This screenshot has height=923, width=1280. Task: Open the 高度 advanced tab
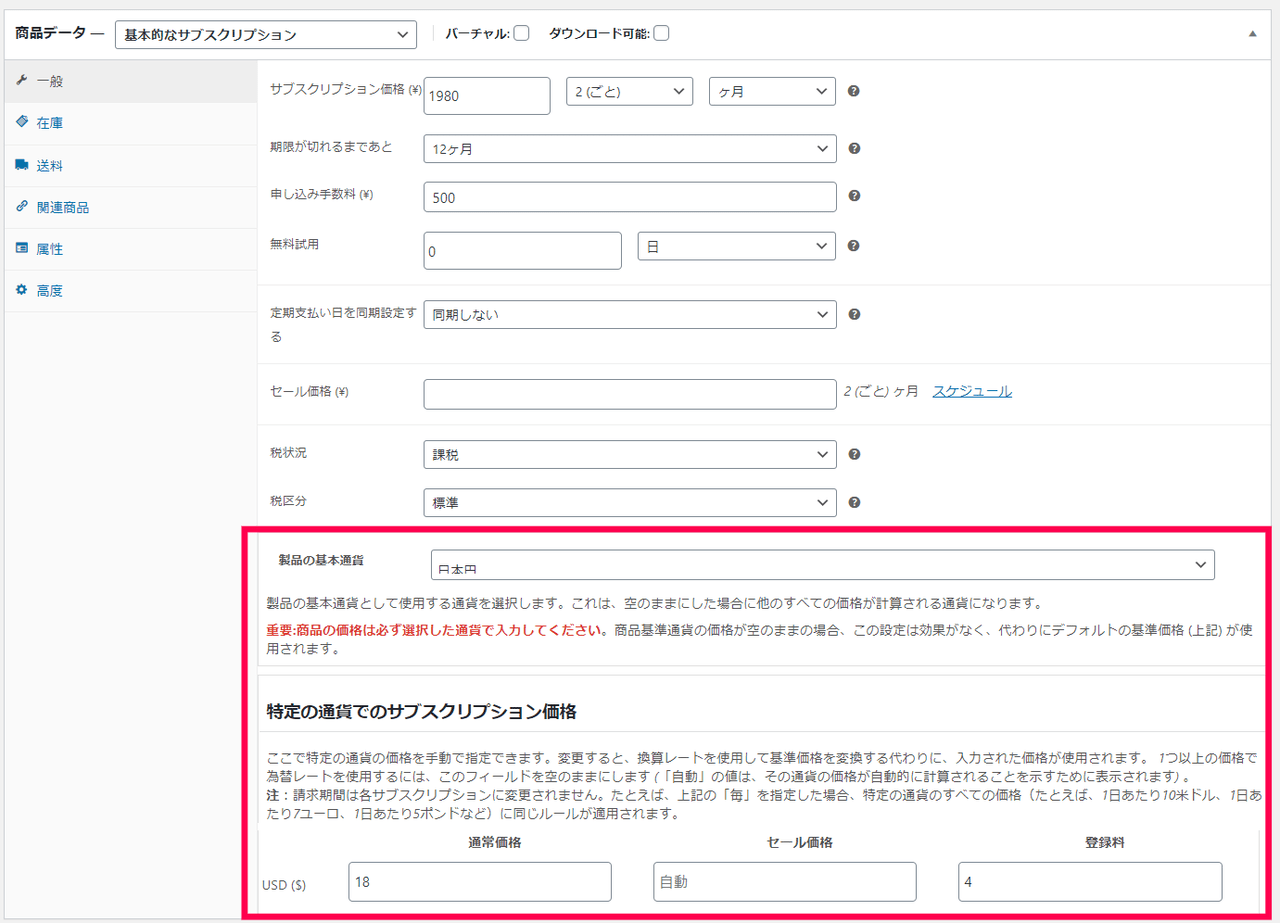coord(130,291)
